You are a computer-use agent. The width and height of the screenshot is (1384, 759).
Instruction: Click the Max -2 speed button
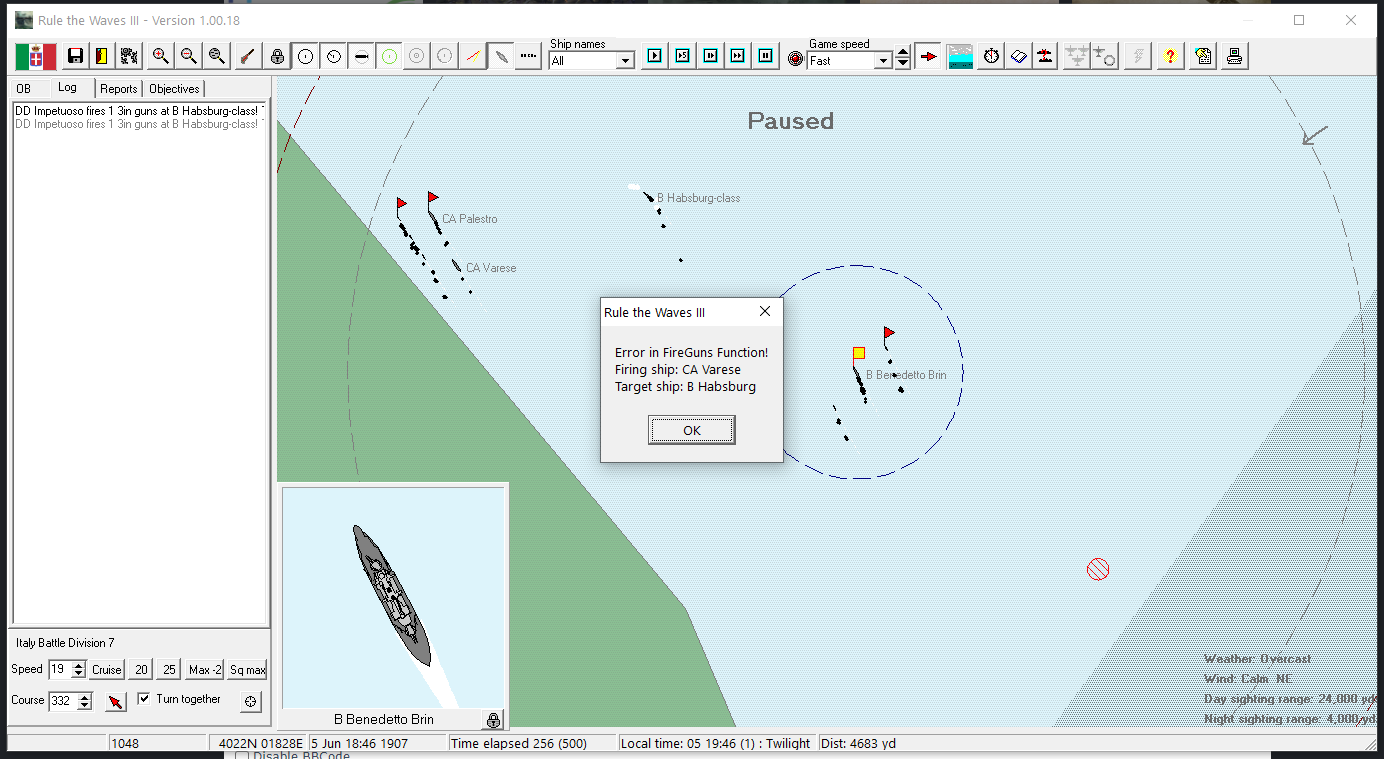click(x=205, y=670)
